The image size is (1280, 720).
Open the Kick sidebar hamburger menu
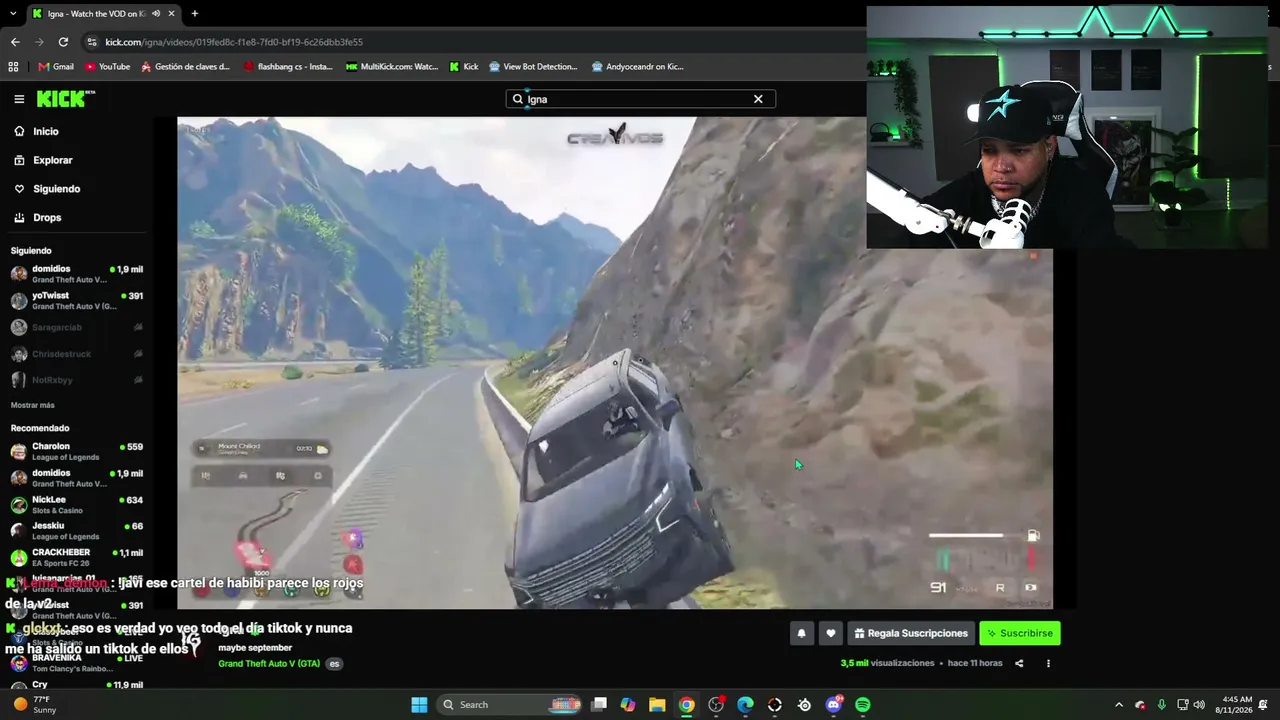(x=19, y=99)
